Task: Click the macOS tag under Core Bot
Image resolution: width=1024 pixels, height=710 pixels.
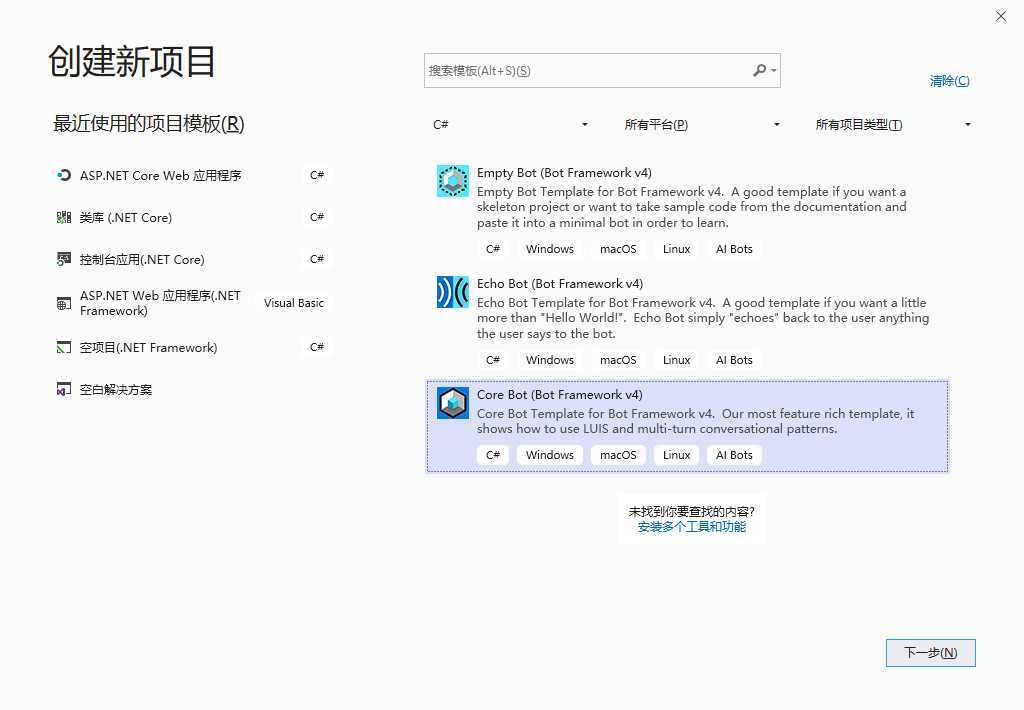Action: [x=618, y=455]
